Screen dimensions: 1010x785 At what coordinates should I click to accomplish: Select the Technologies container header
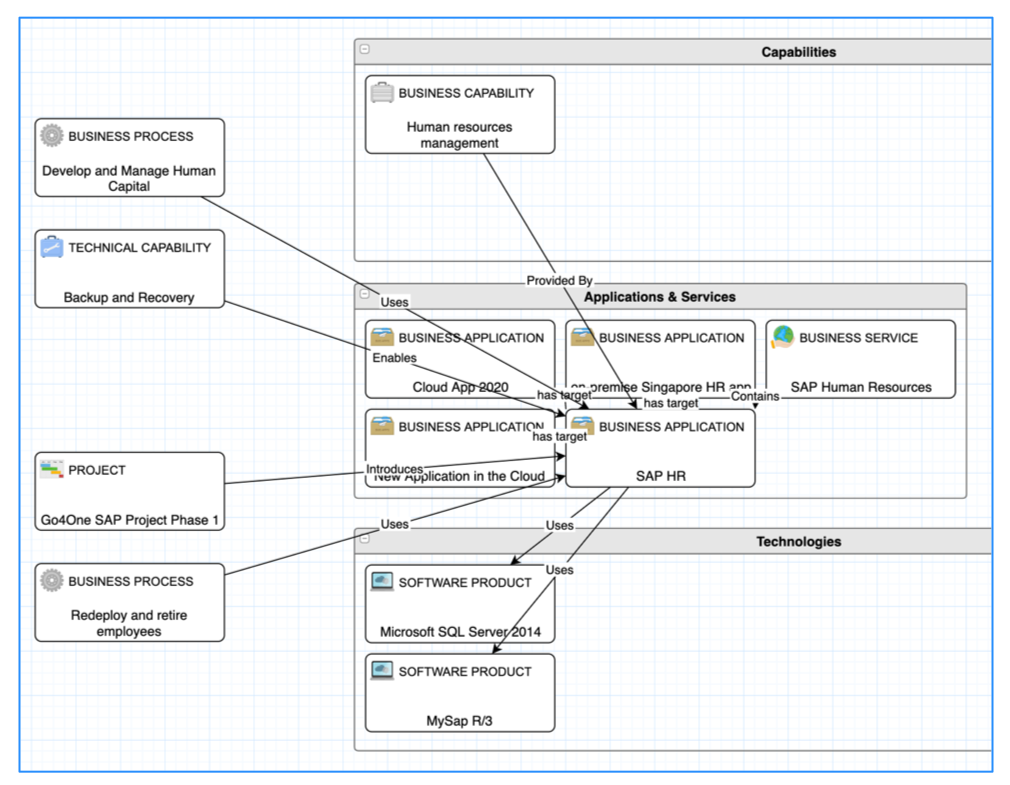[x=673, y=542]
